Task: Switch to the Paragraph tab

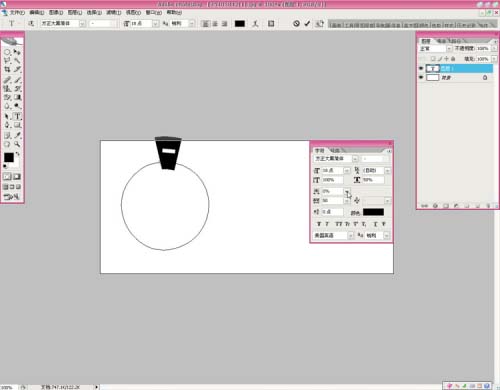Action: click(x=335, y=151)
